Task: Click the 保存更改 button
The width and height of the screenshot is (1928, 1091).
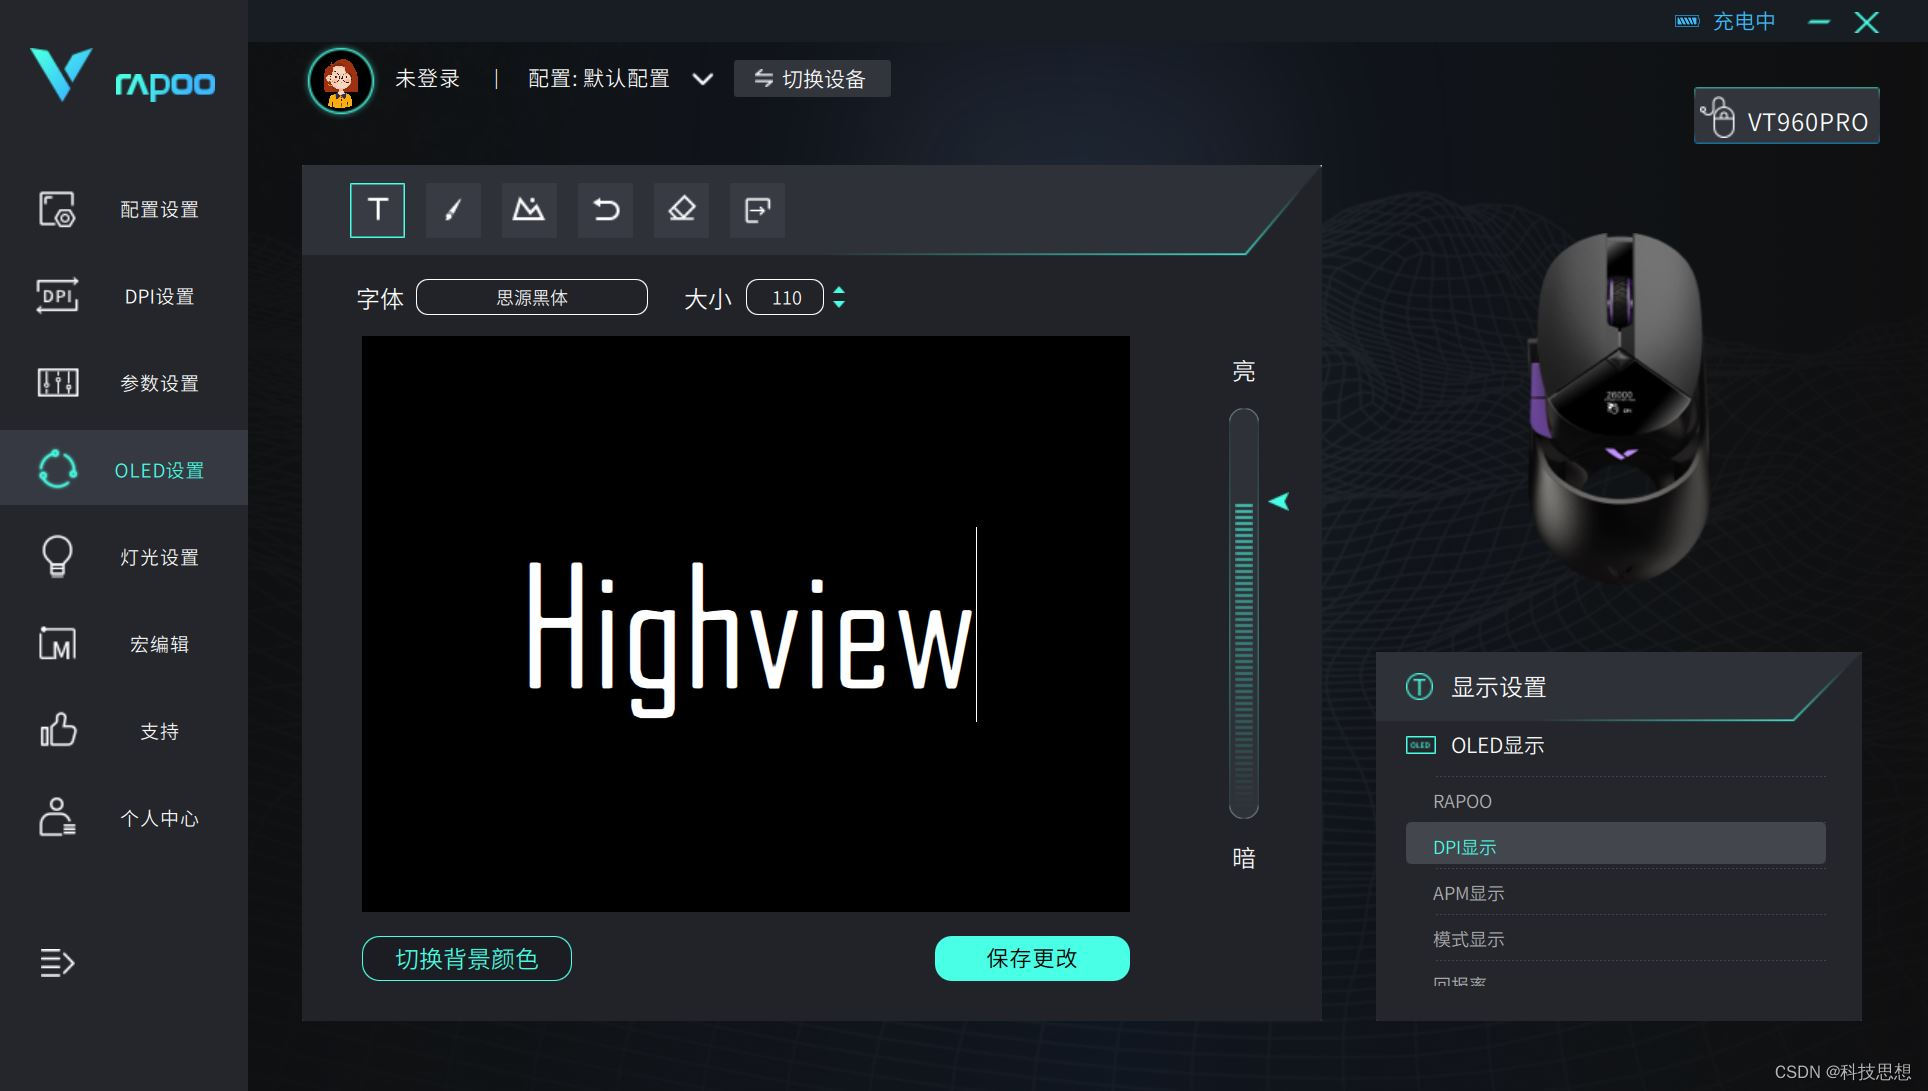Action: pos(1032,958)
